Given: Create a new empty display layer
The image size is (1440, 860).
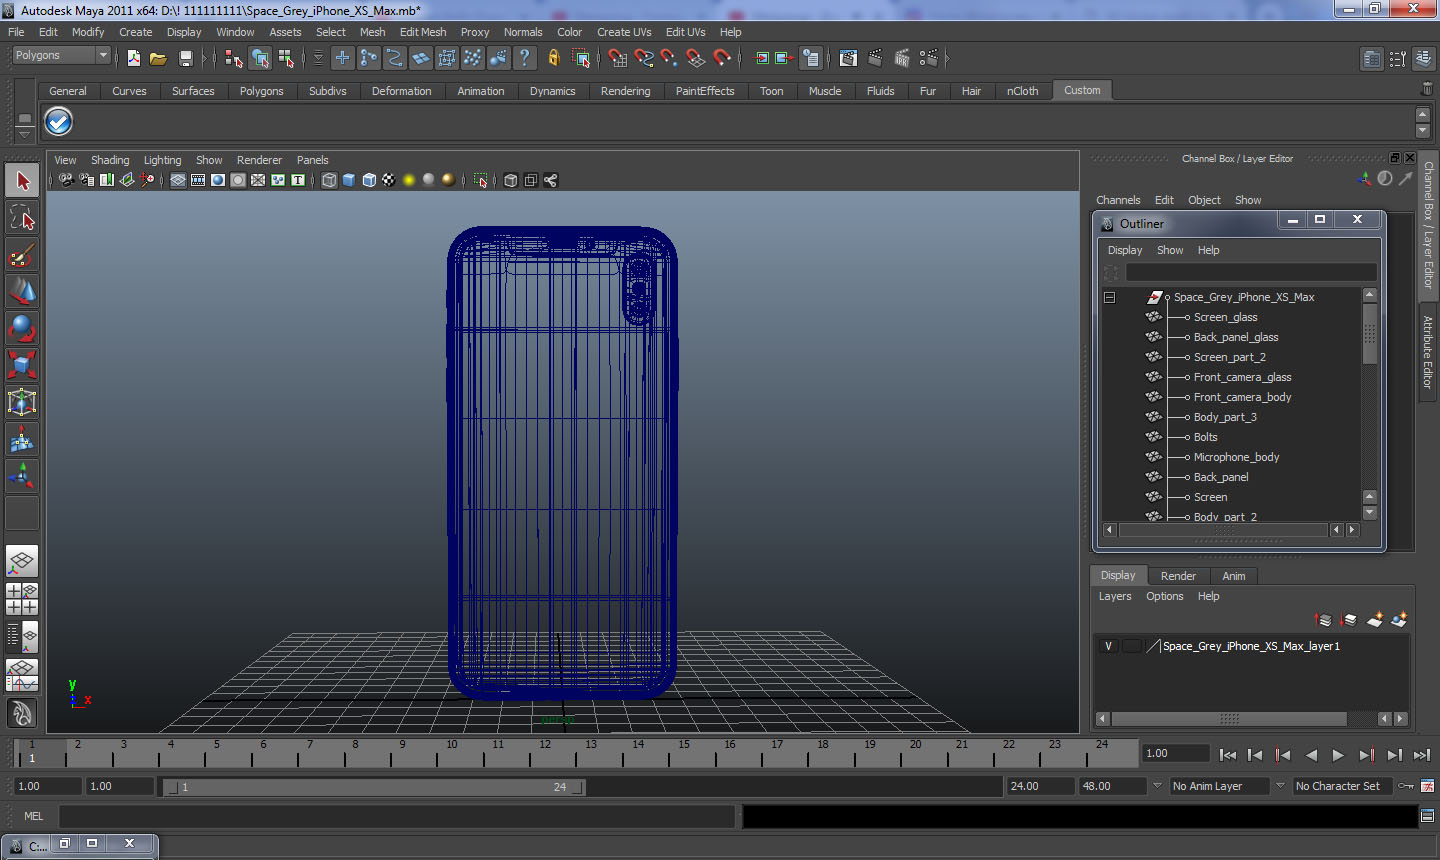Looking at the screenshot, I should point(1375,620).
